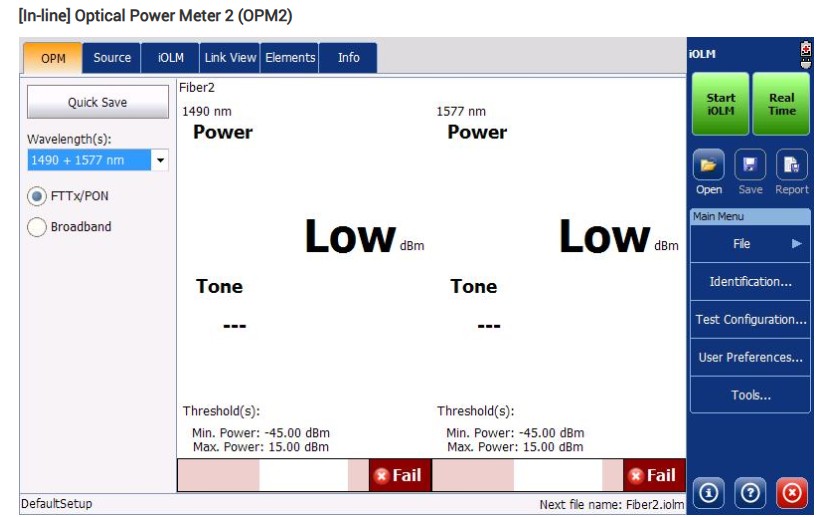Click the 1577 nm Fail indicator

(x=654, y=475)
